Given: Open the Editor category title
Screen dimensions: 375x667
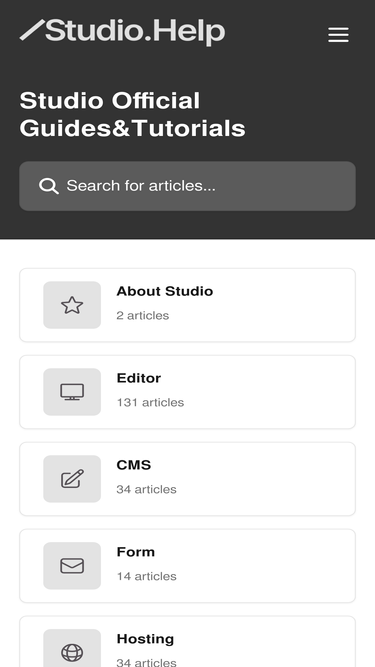Looking at the screenshot, I should click(x=139, y=378).
